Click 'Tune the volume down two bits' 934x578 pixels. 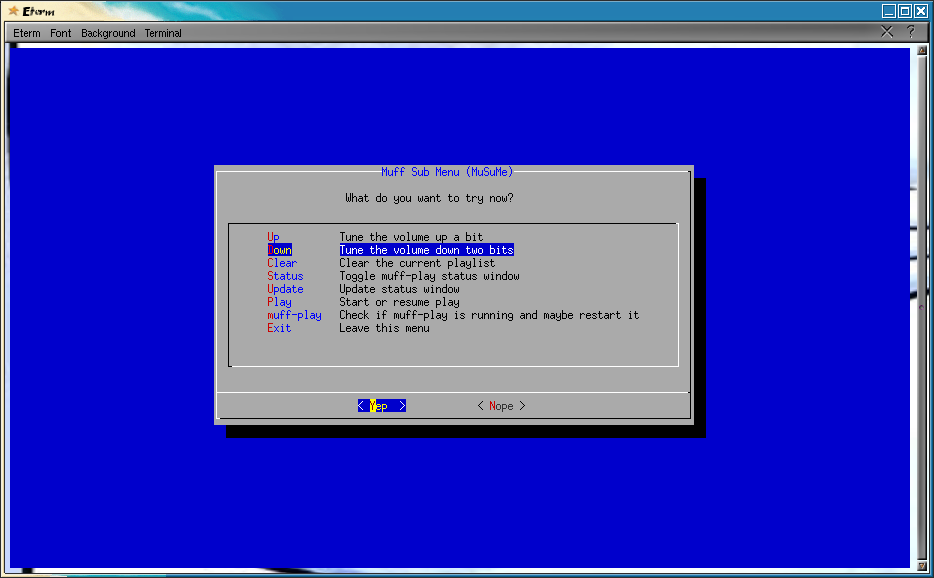point(426,250)
